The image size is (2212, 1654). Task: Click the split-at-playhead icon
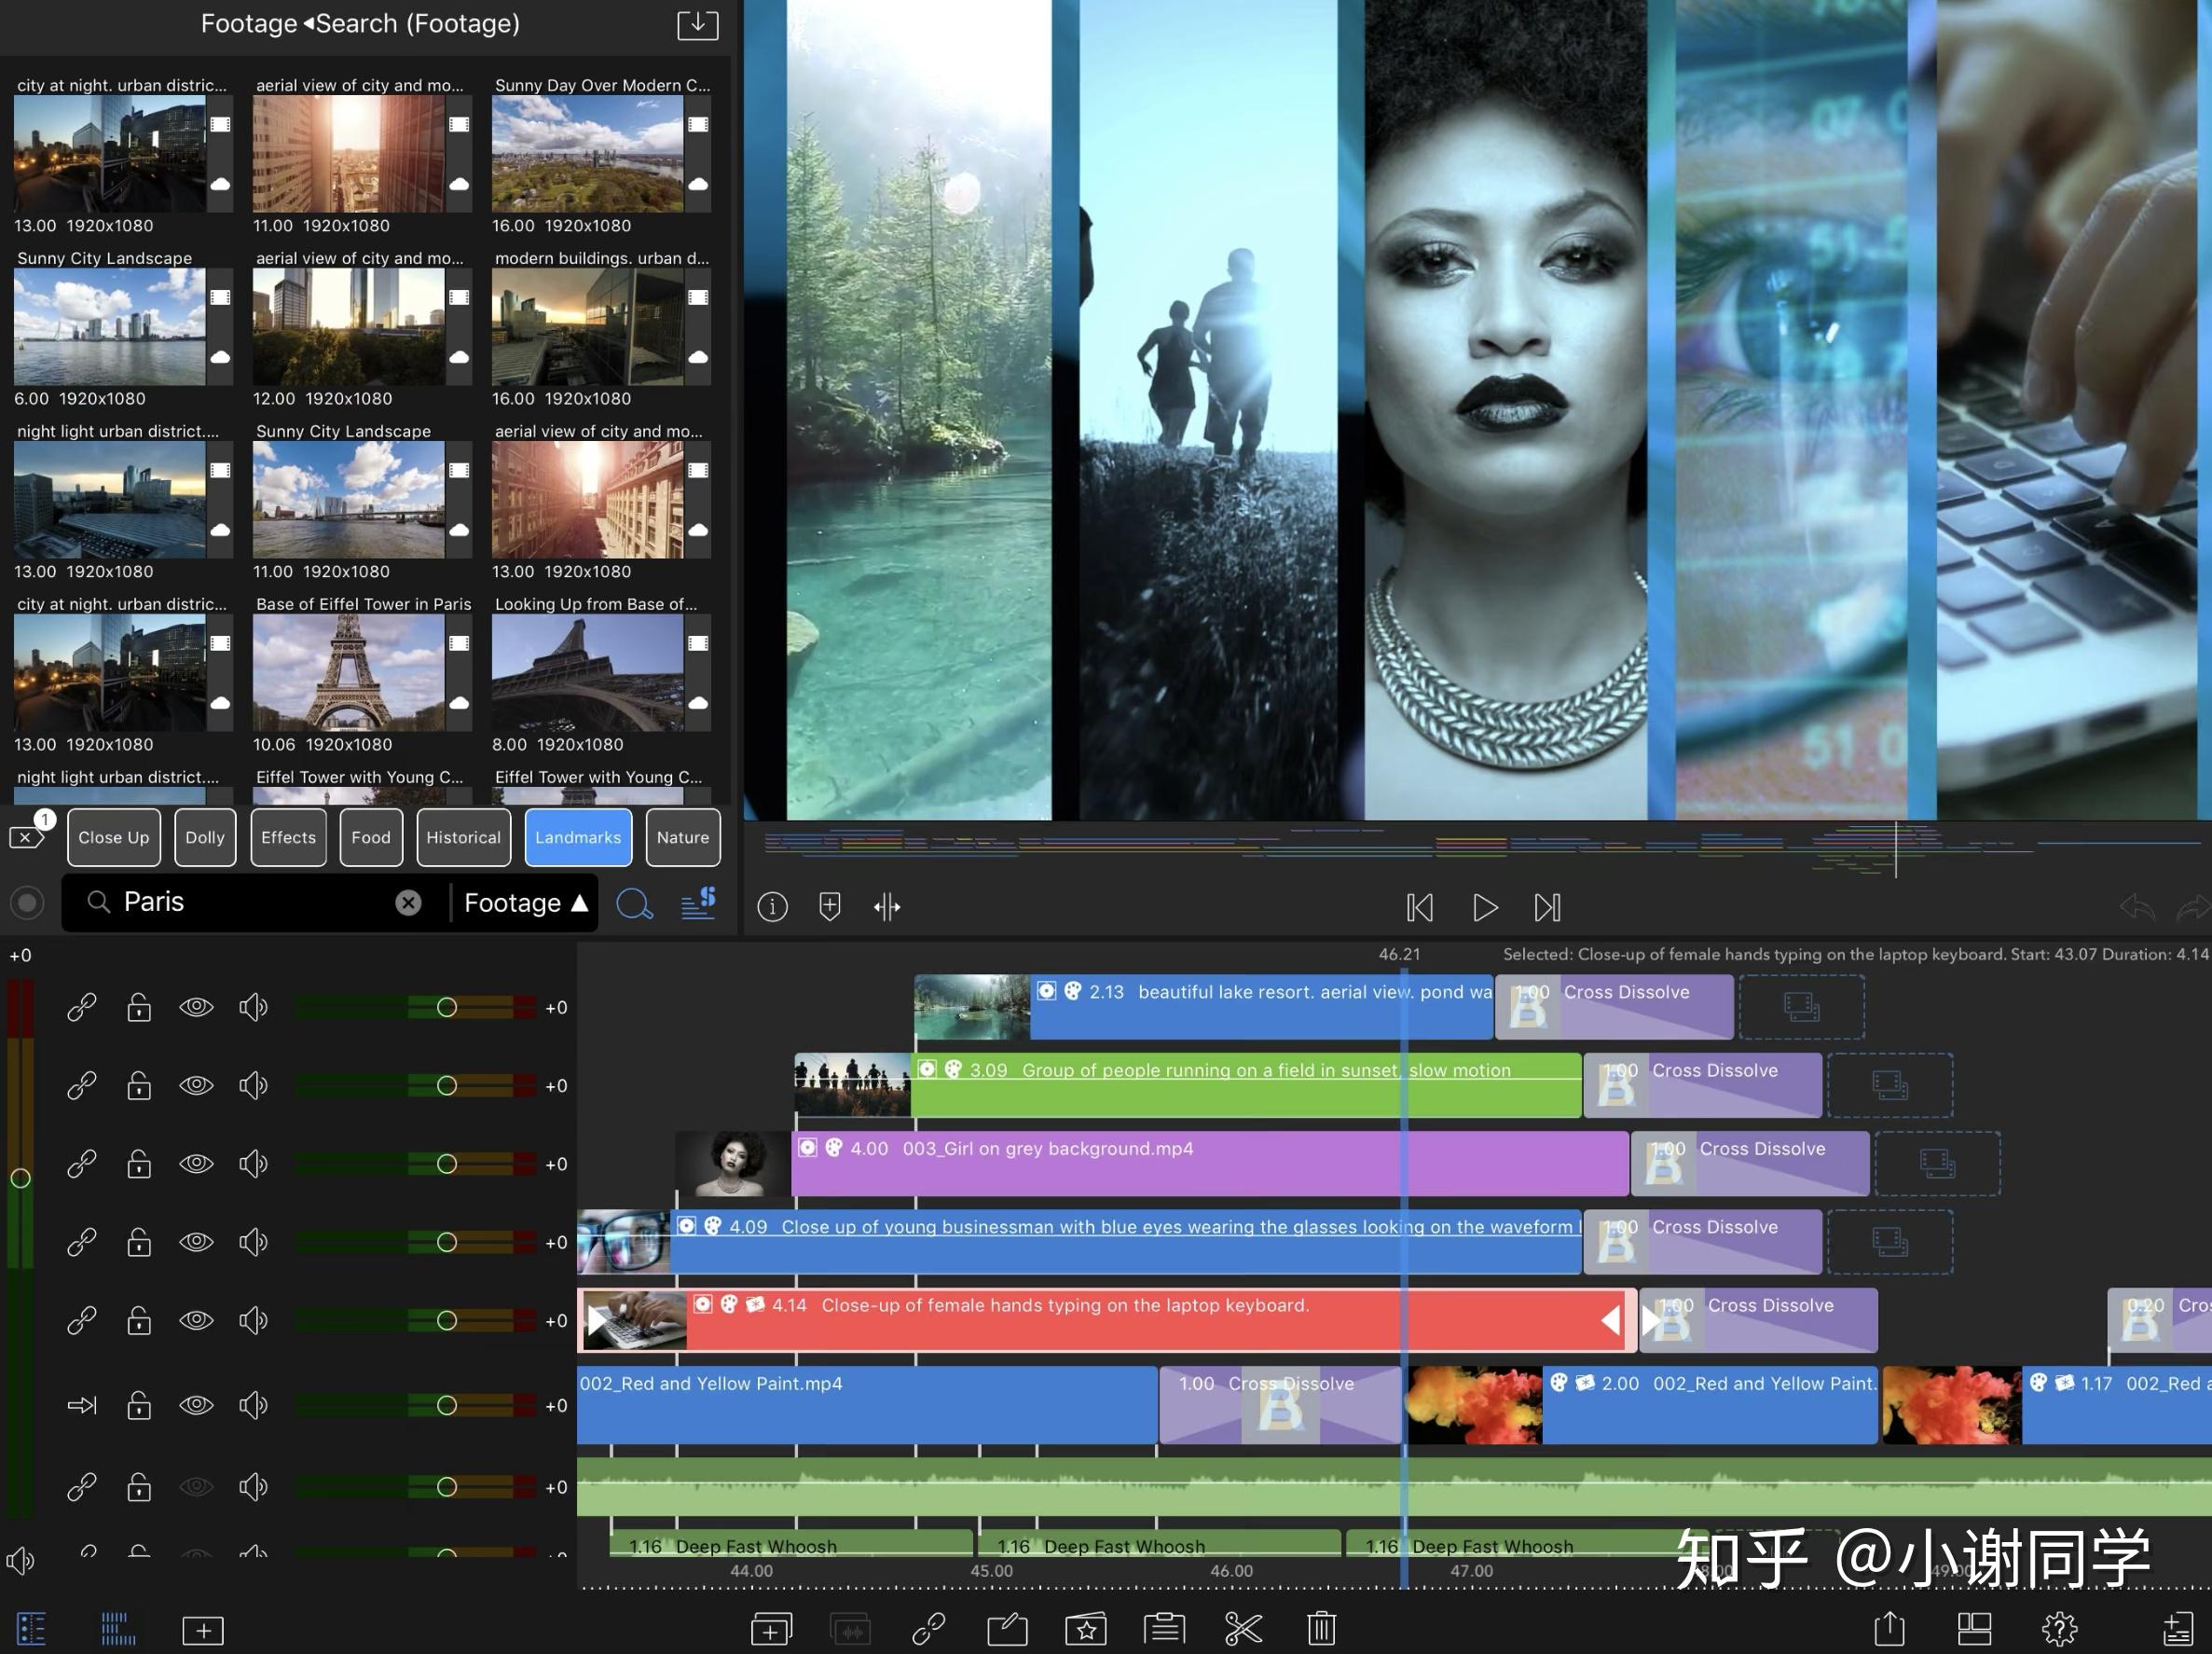pos(887,907)
